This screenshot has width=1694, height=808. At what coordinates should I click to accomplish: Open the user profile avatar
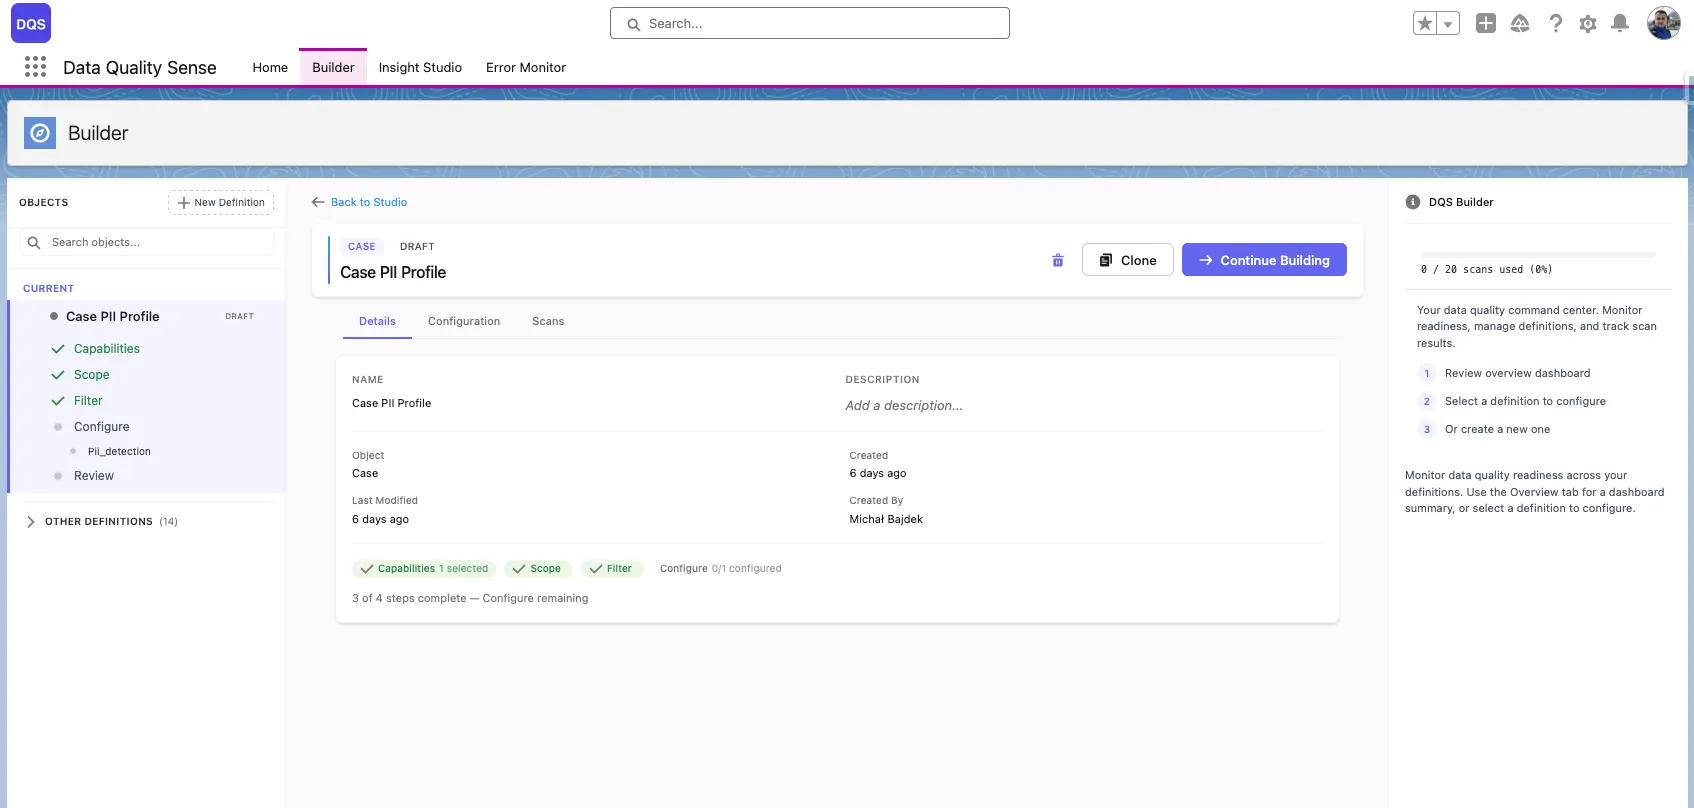pyautogui.click(x=1664, y=23)
